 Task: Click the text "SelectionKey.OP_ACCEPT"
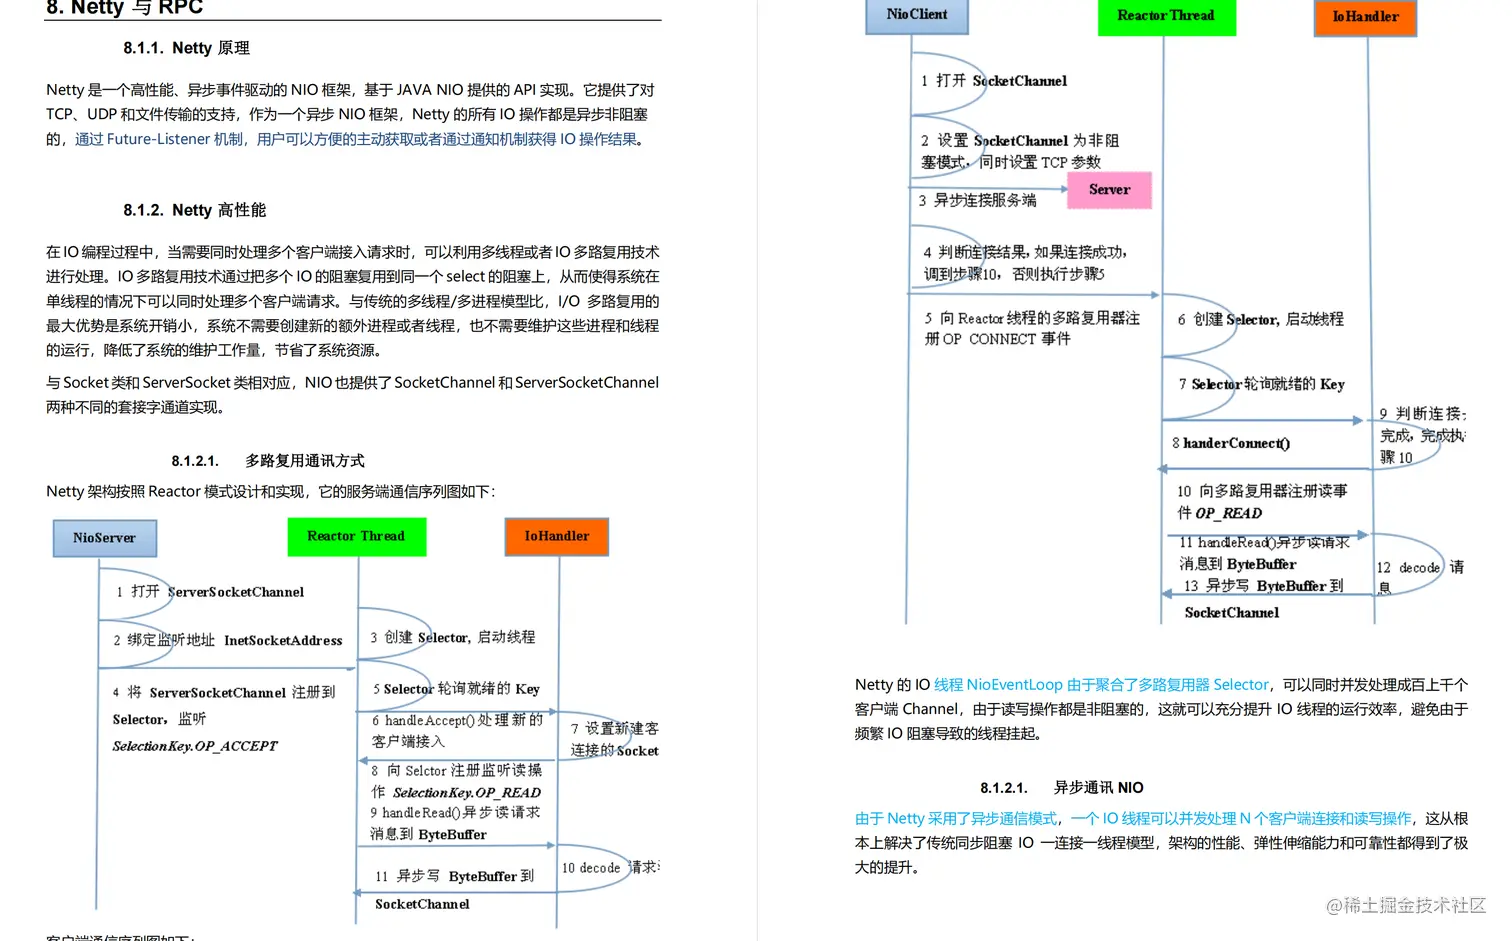(x=195, y=746)
